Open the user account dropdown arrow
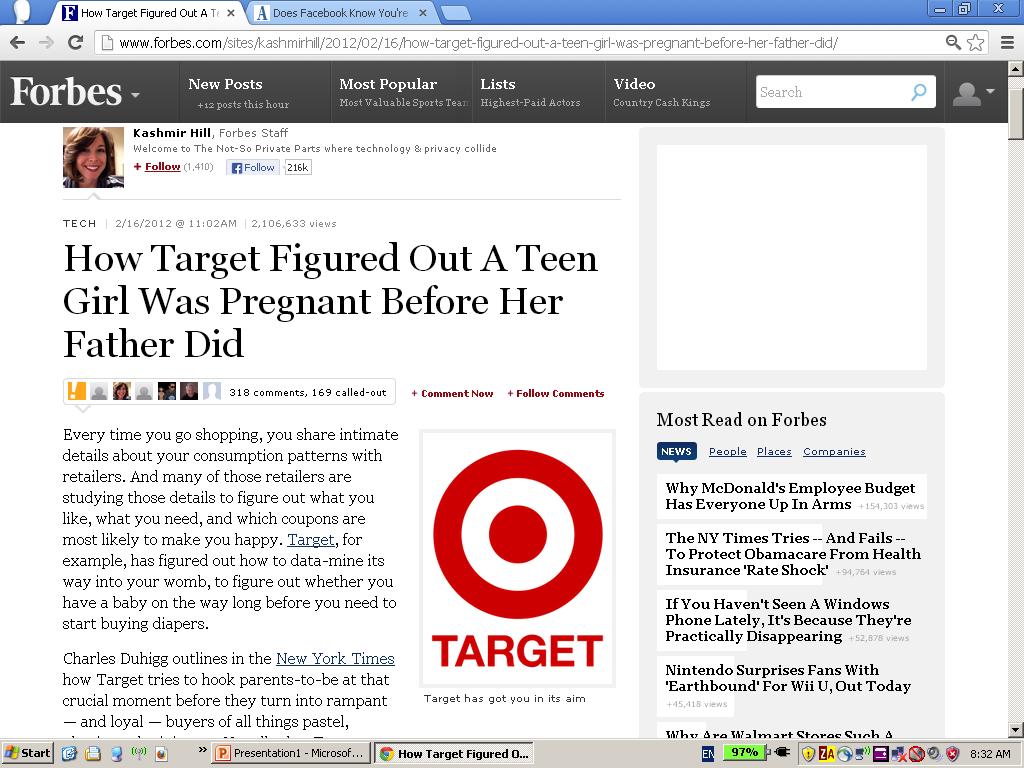Image resolution: width=1024 pixels, height=768 pixels. coord(990,91)
